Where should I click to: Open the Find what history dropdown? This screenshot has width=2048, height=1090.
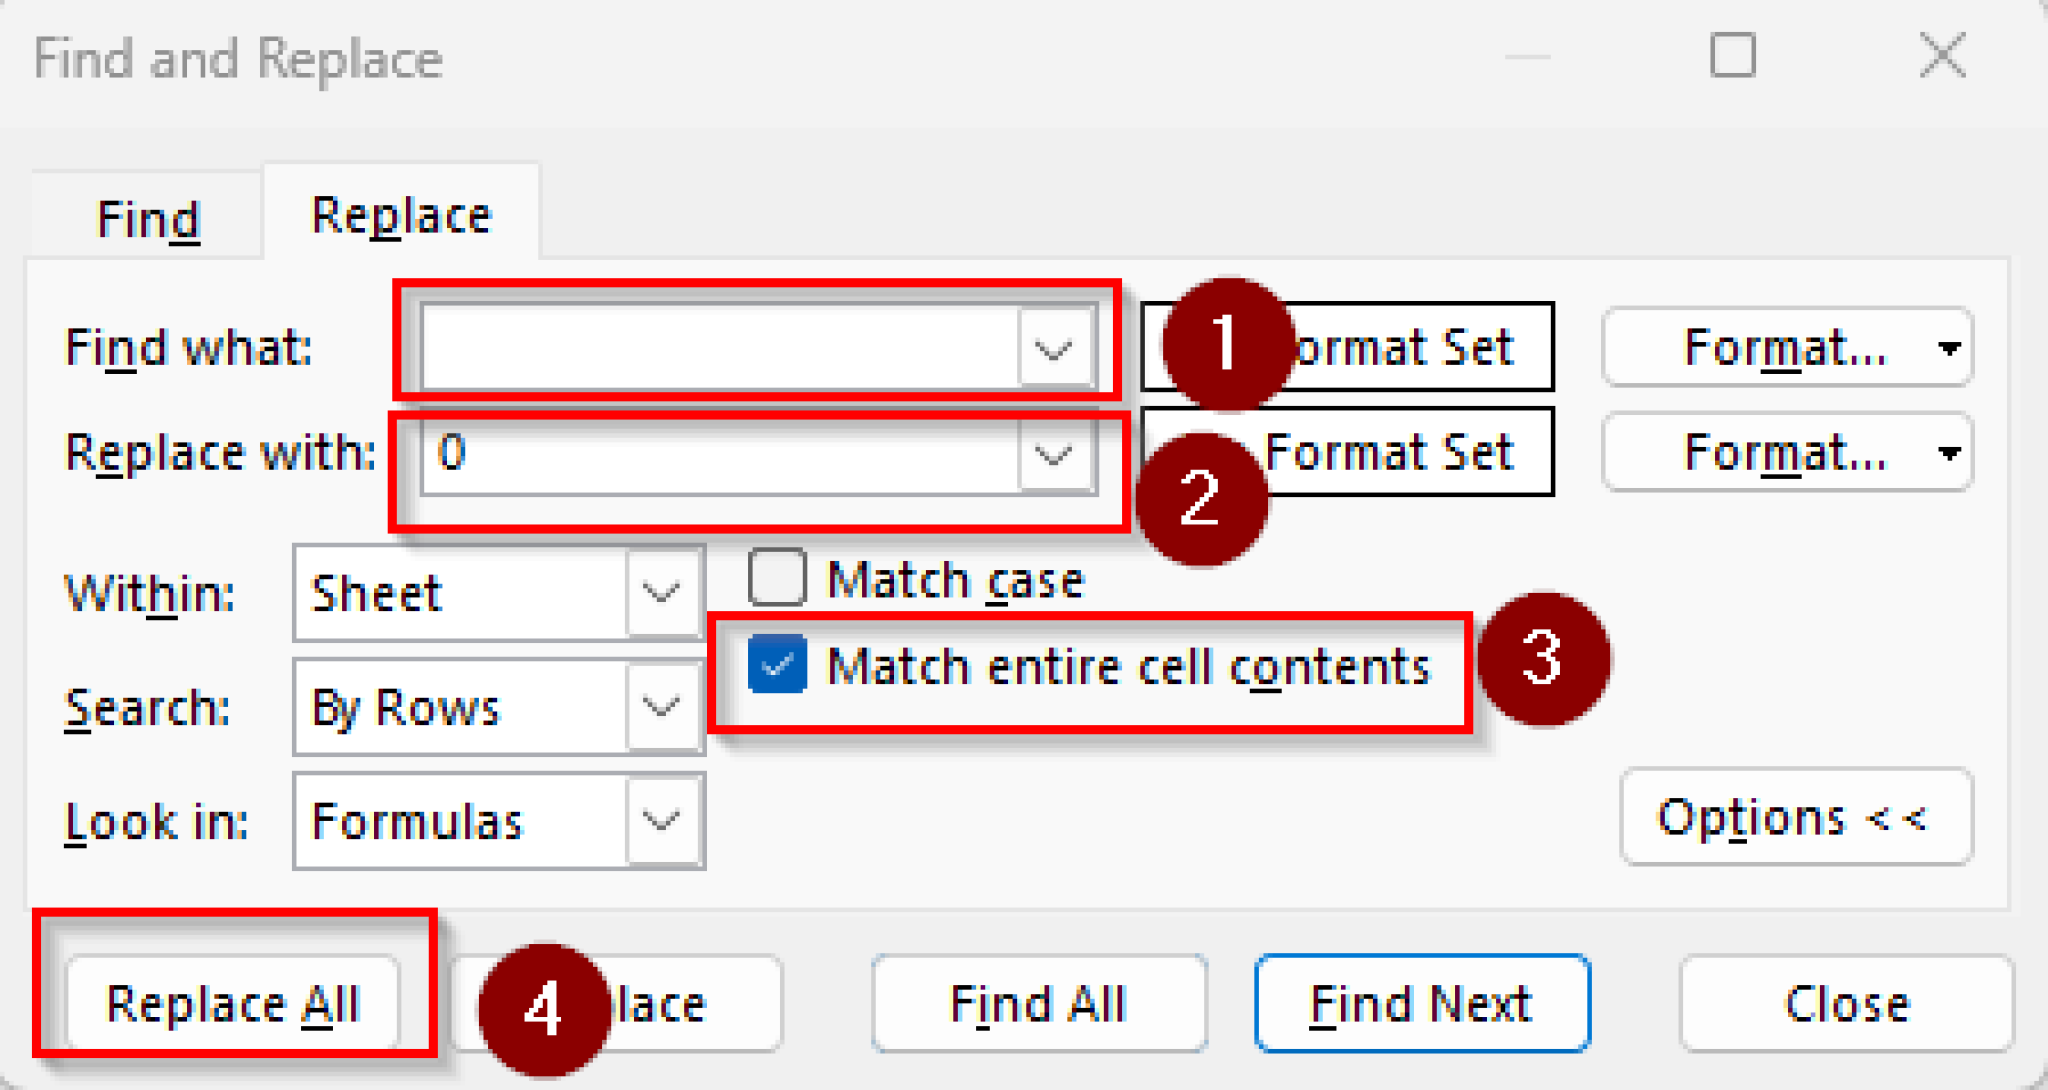coord(1053,348)
